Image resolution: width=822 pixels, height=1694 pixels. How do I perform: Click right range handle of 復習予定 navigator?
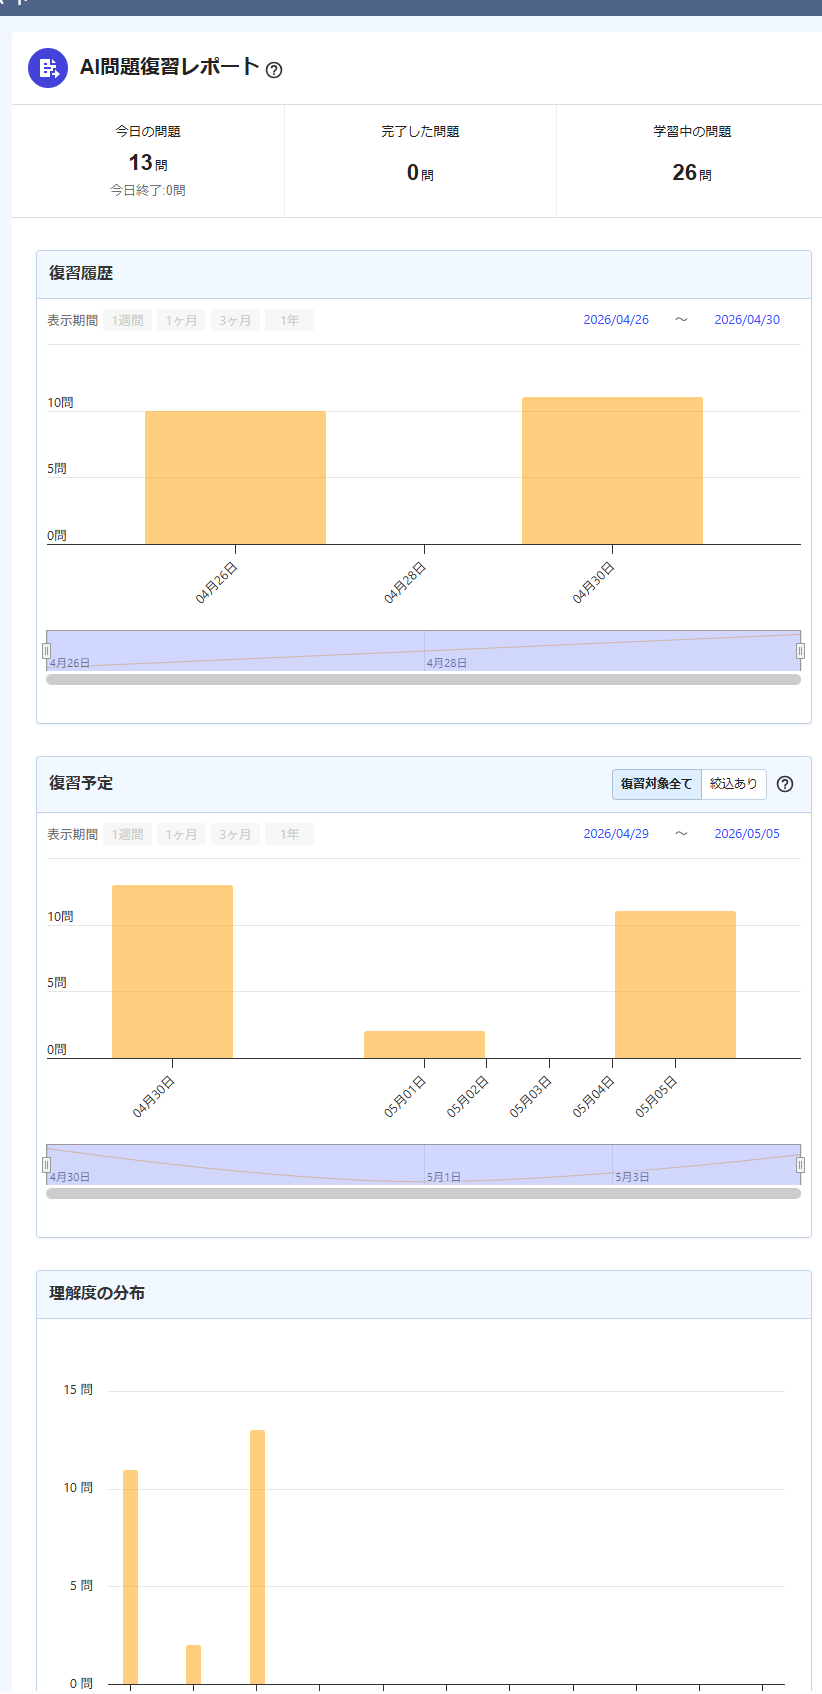pos(800,1165)
